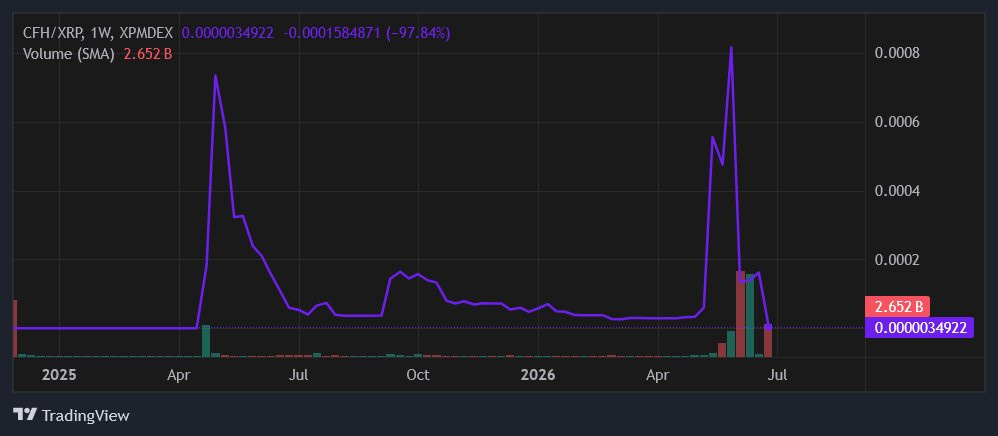Click the first Apr label after 2025
The image size is (998, 436).
(179, 375)
